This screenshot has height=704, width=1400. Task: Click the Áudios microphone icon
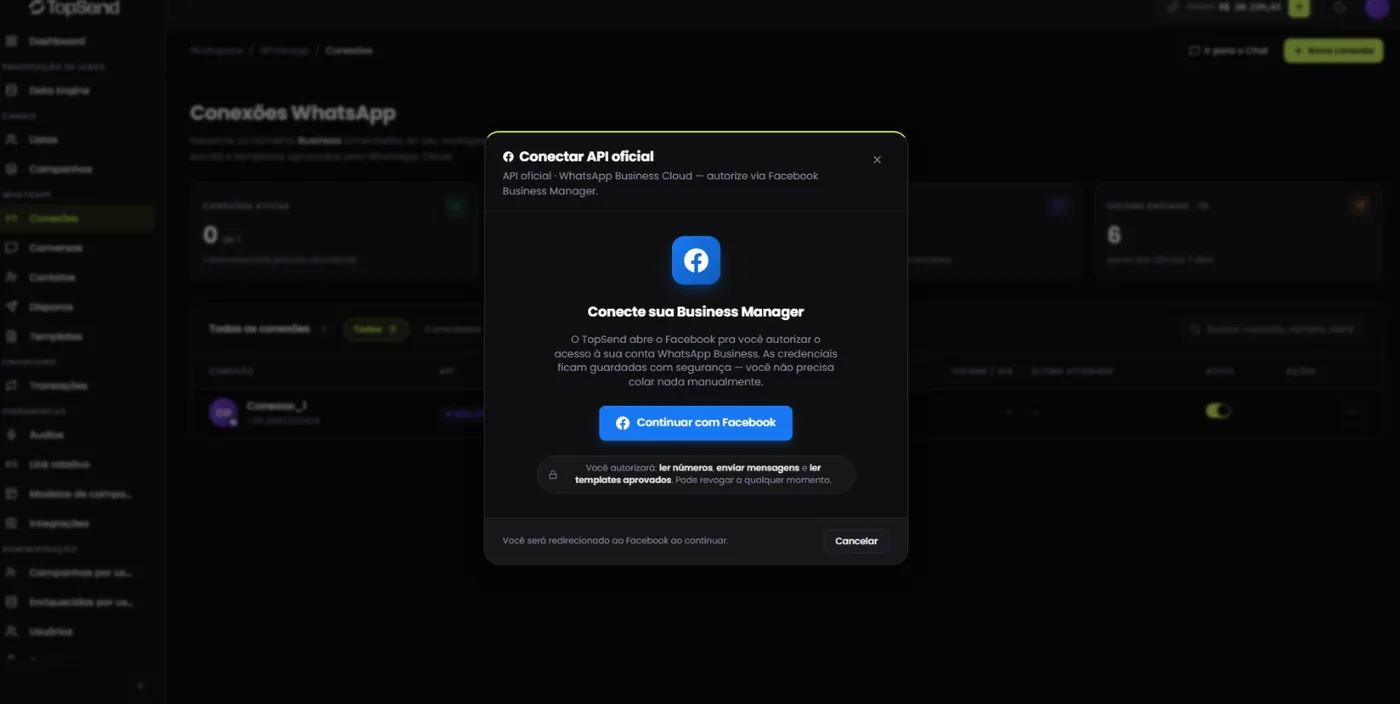click(x=12, y=435)
